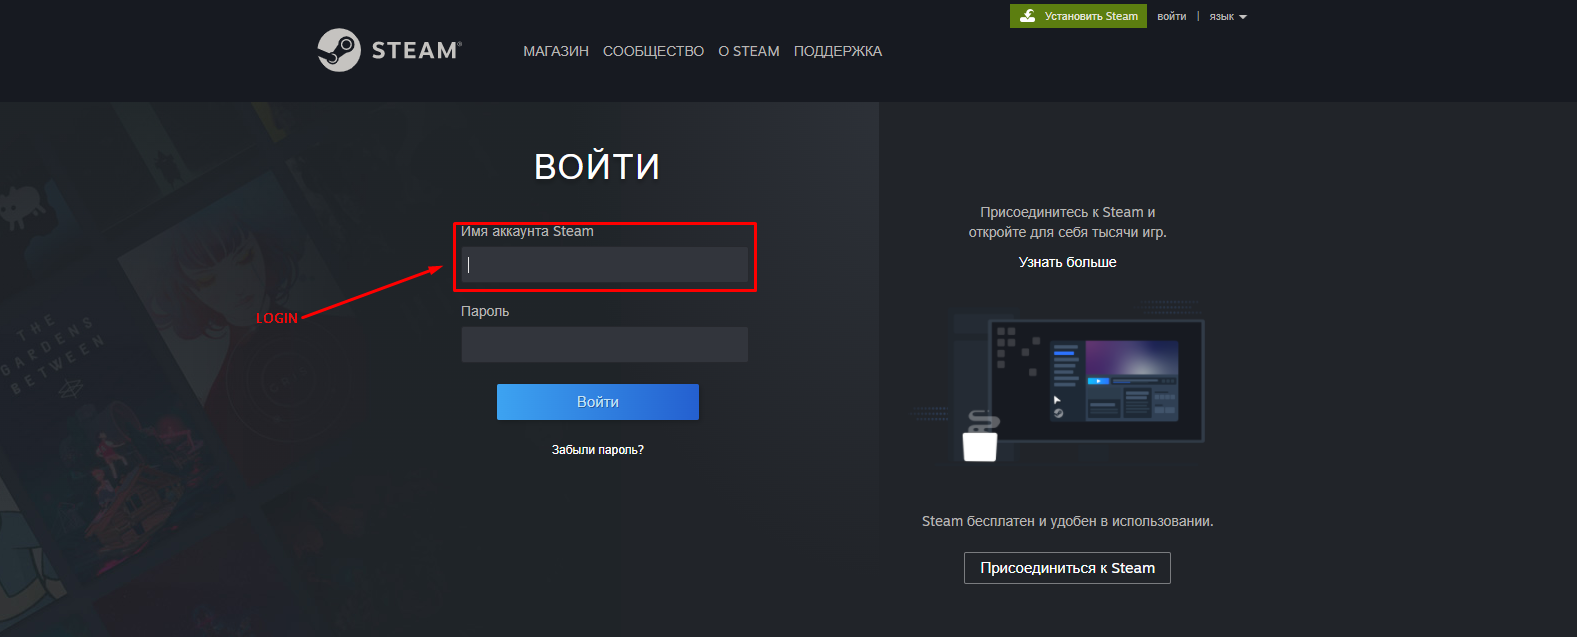The width and height of the screenshot is (1577, 637).
Task: Open the СООБЩЕСТВО menu
Action: (653, 51)
